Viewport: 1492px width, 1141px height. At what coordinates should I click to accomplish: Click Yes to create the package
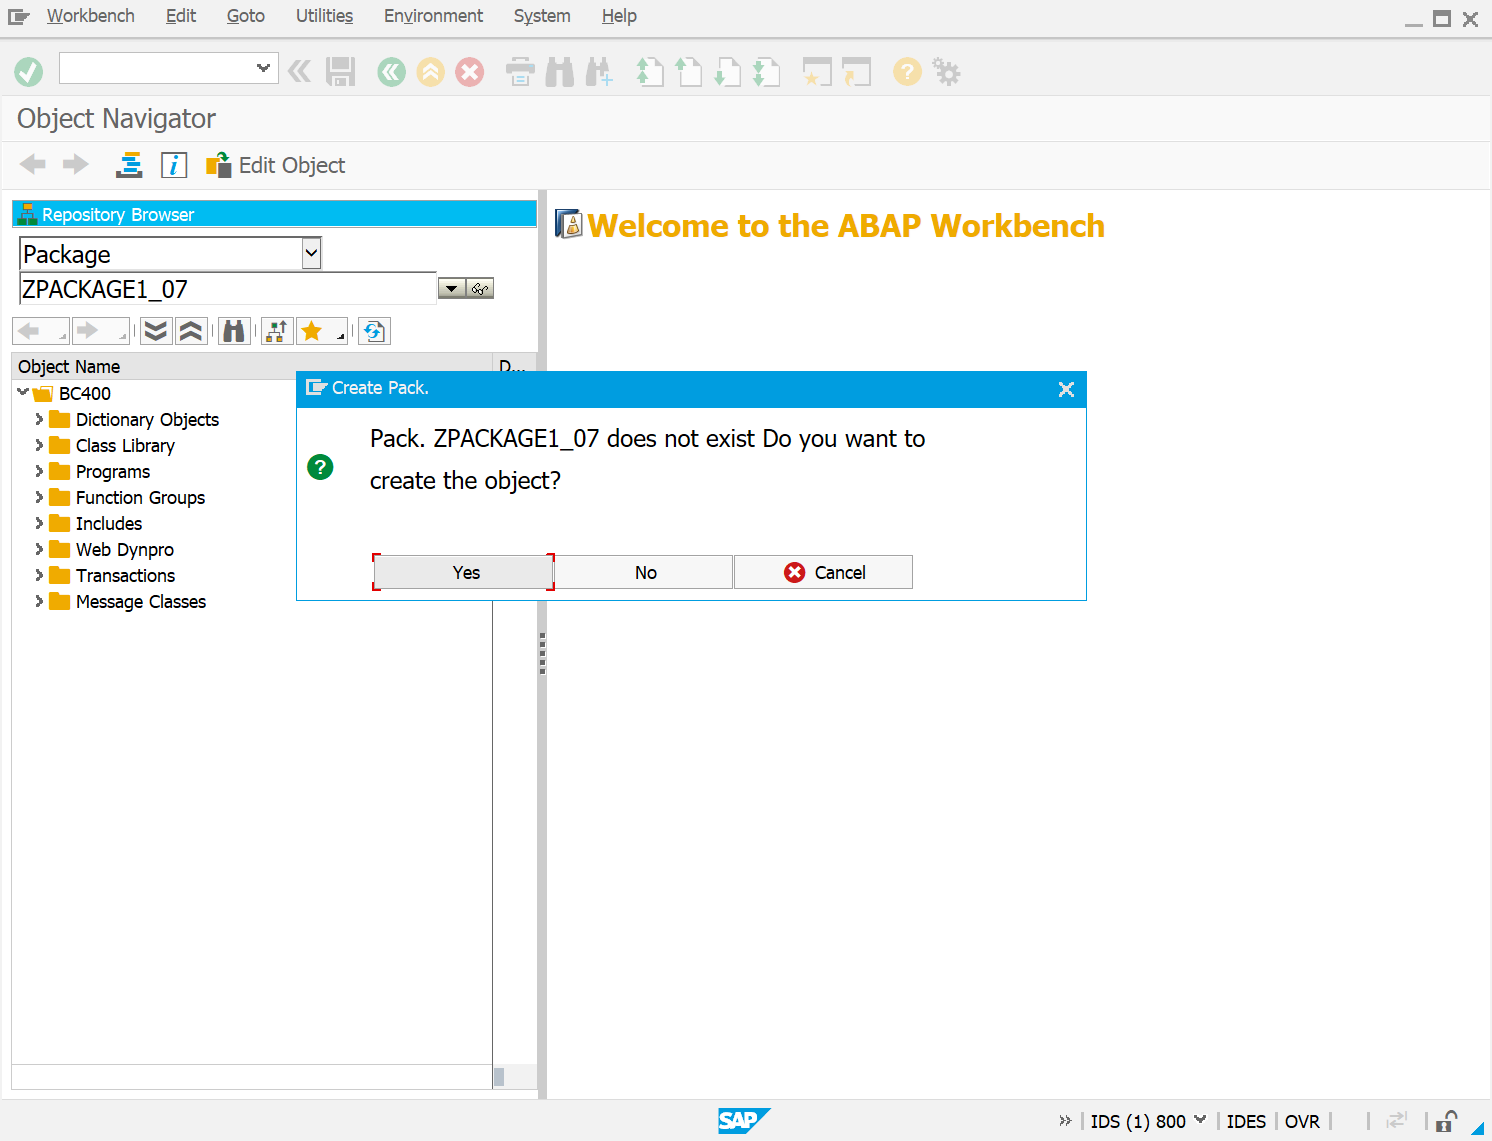click(x=464, y=572)
